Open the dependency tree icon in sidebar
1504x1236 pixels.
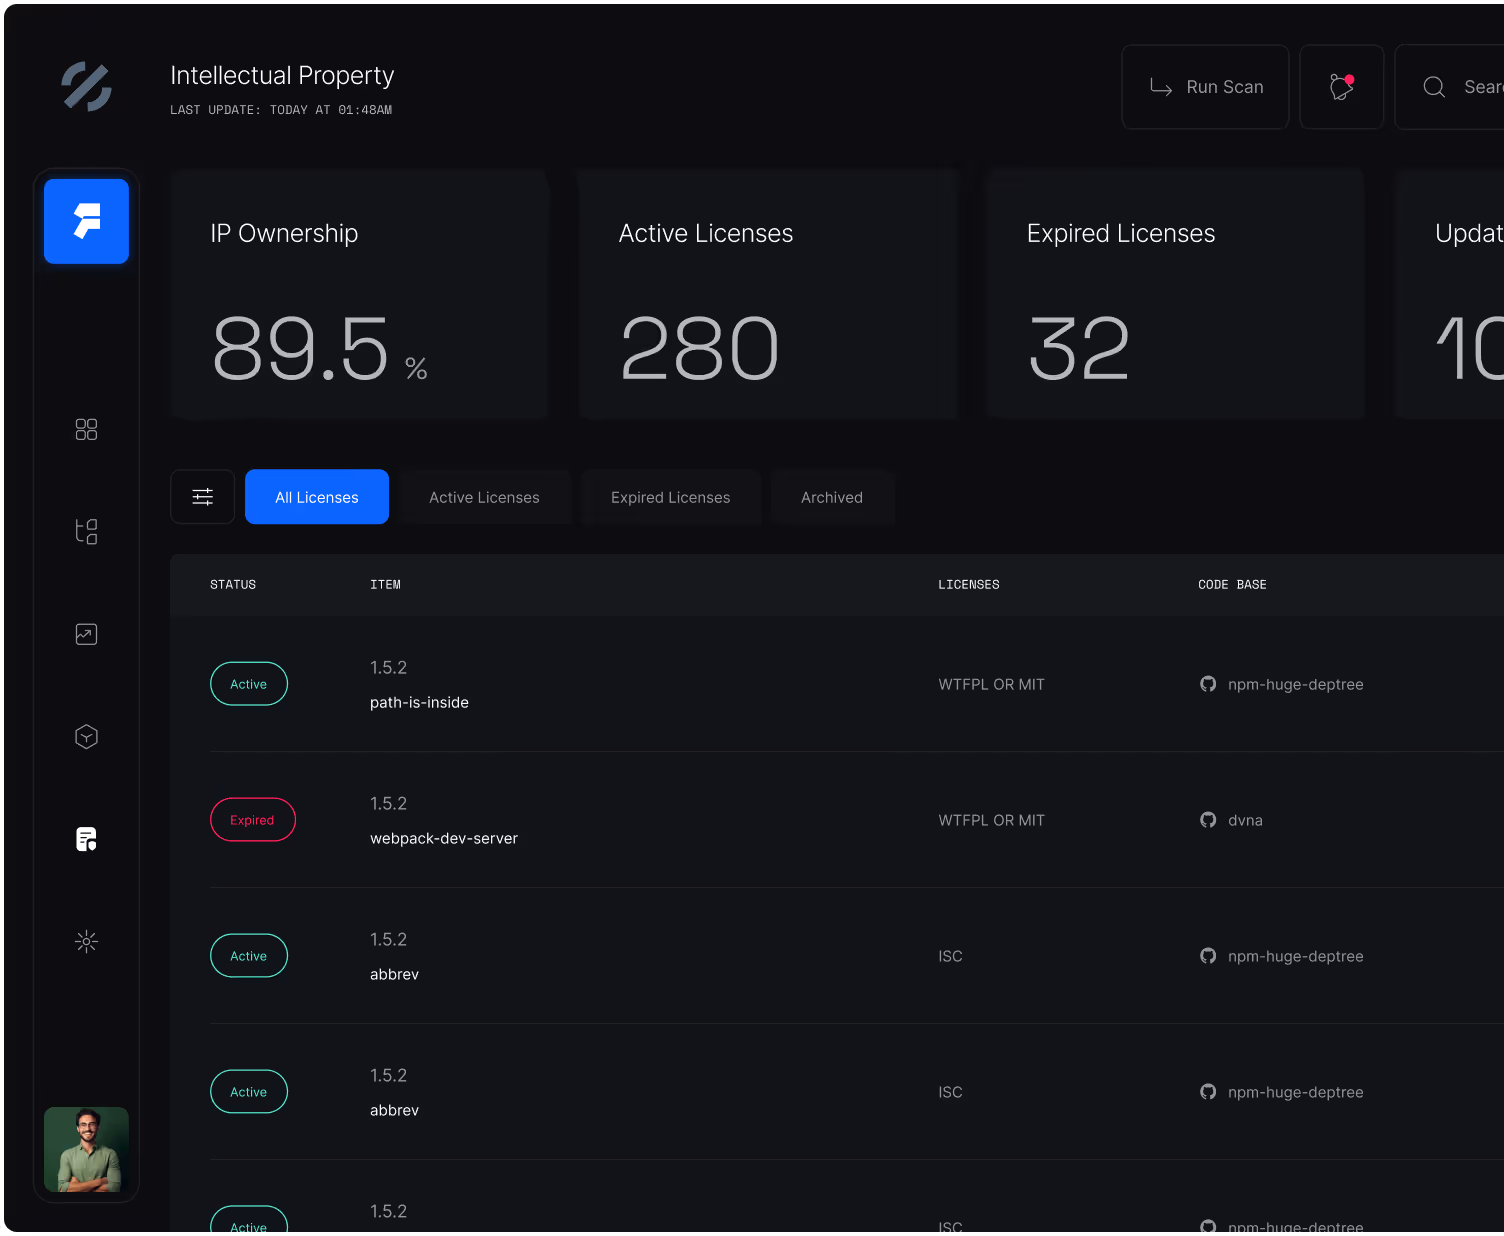(86, 531)
